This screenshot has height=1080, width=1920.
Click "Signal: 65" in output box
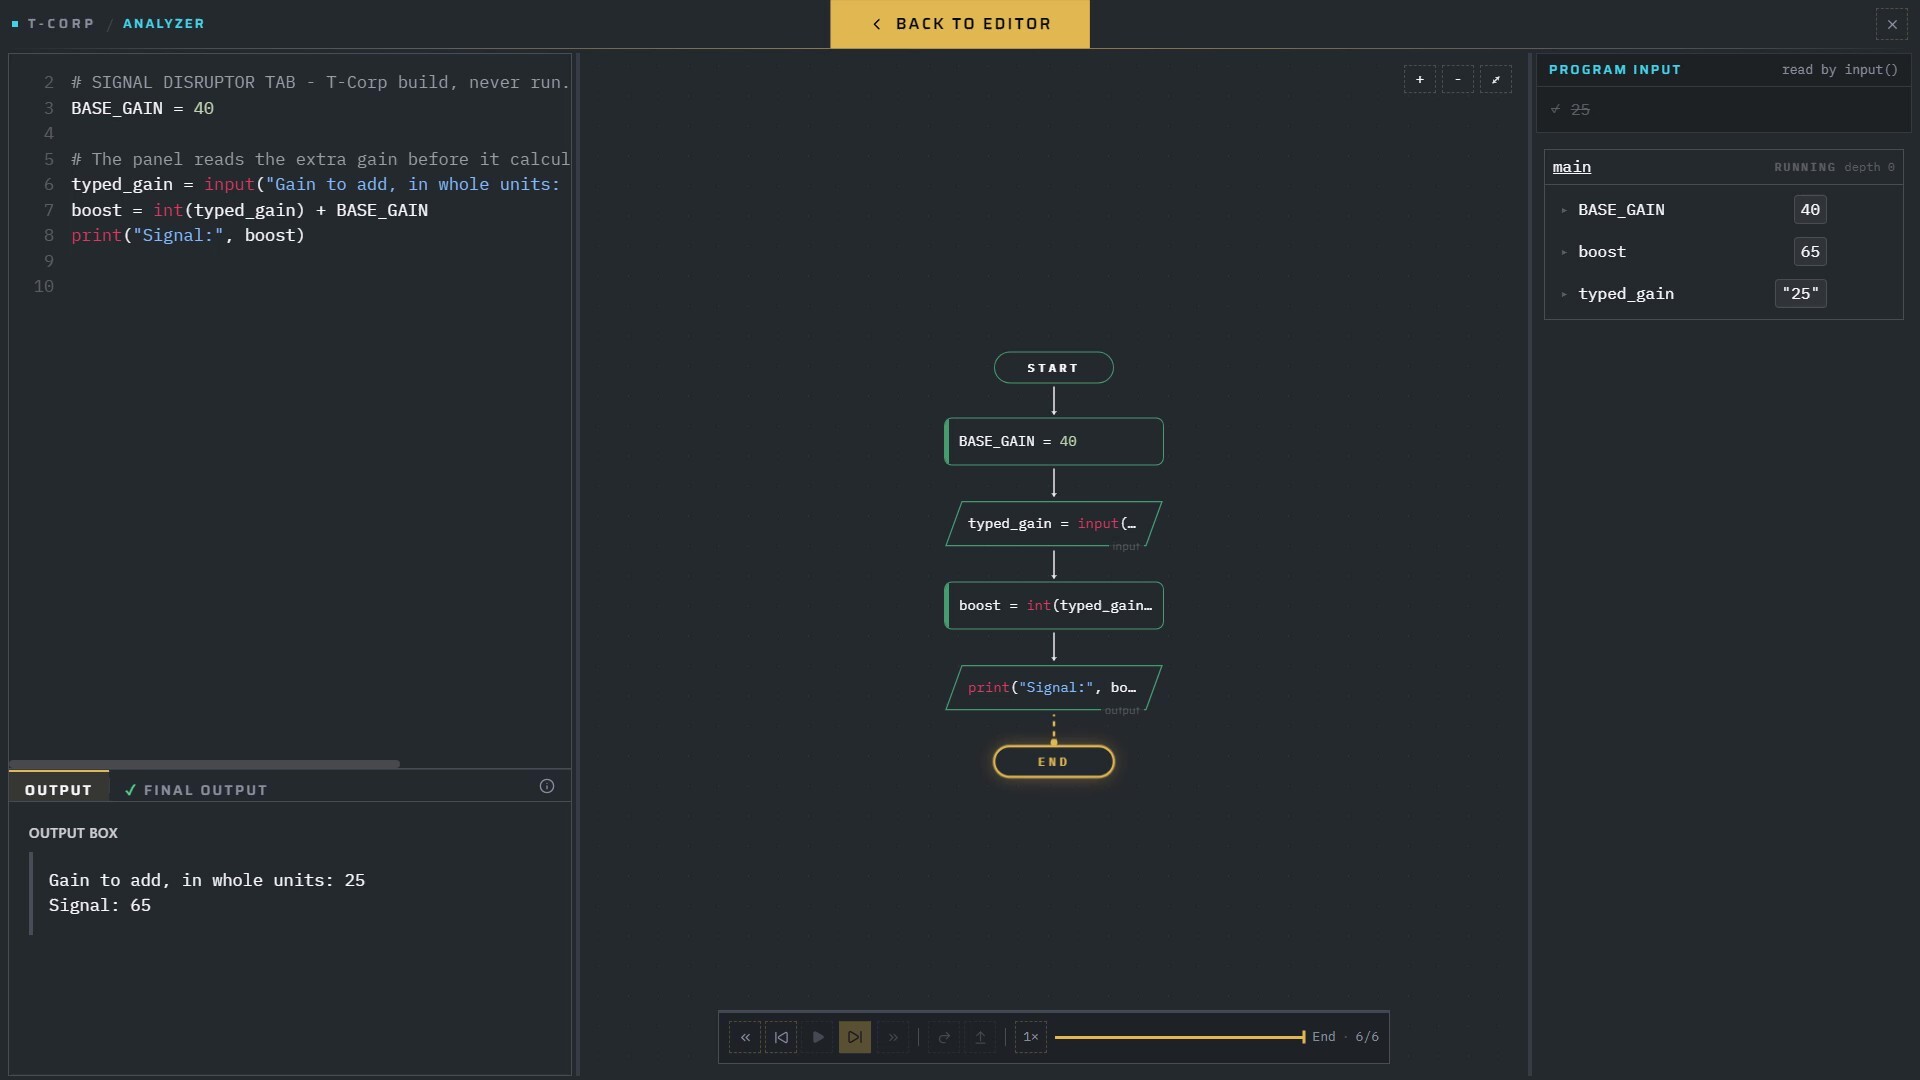(100, 906)
